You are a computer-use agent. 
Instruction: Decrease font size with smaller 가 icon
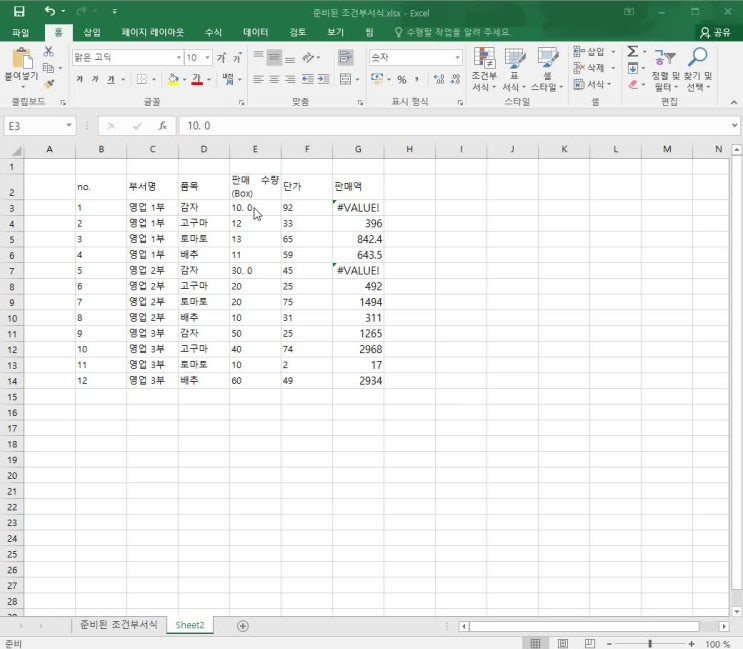(x=237, y=58)
